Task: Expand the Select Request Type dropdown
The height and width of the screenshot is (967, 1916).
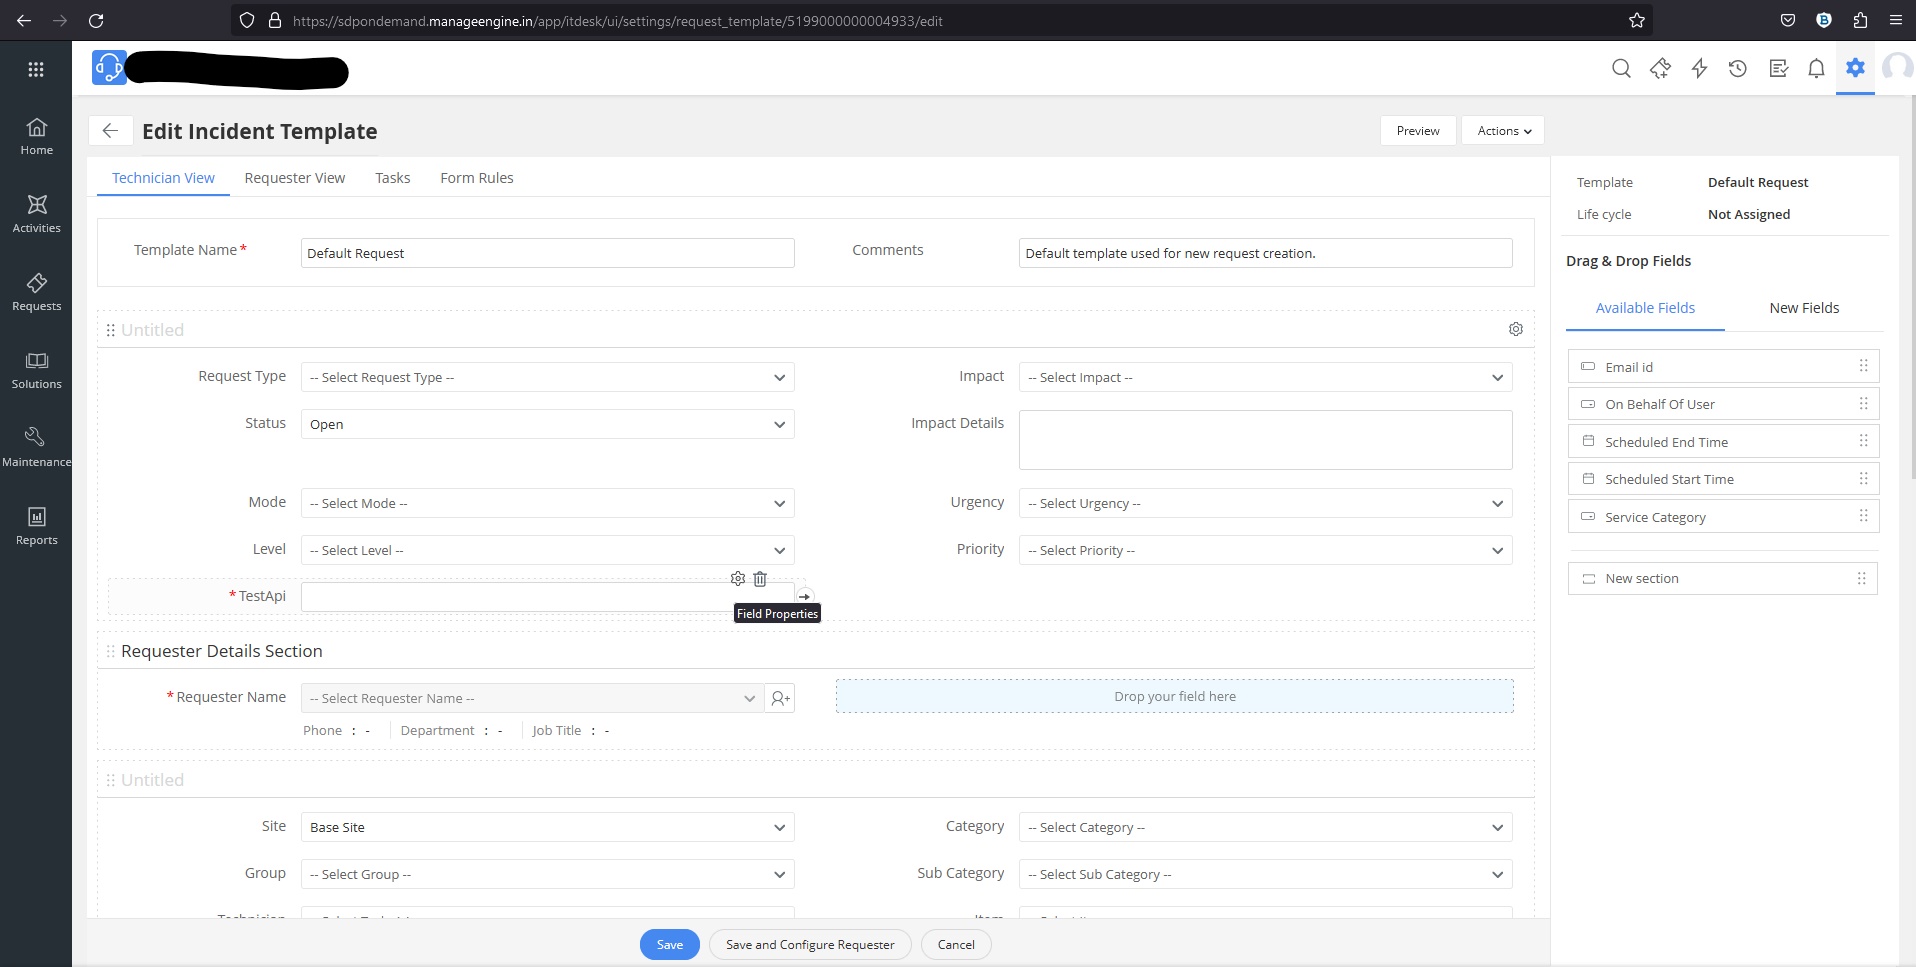Action: tap(547, 378)
